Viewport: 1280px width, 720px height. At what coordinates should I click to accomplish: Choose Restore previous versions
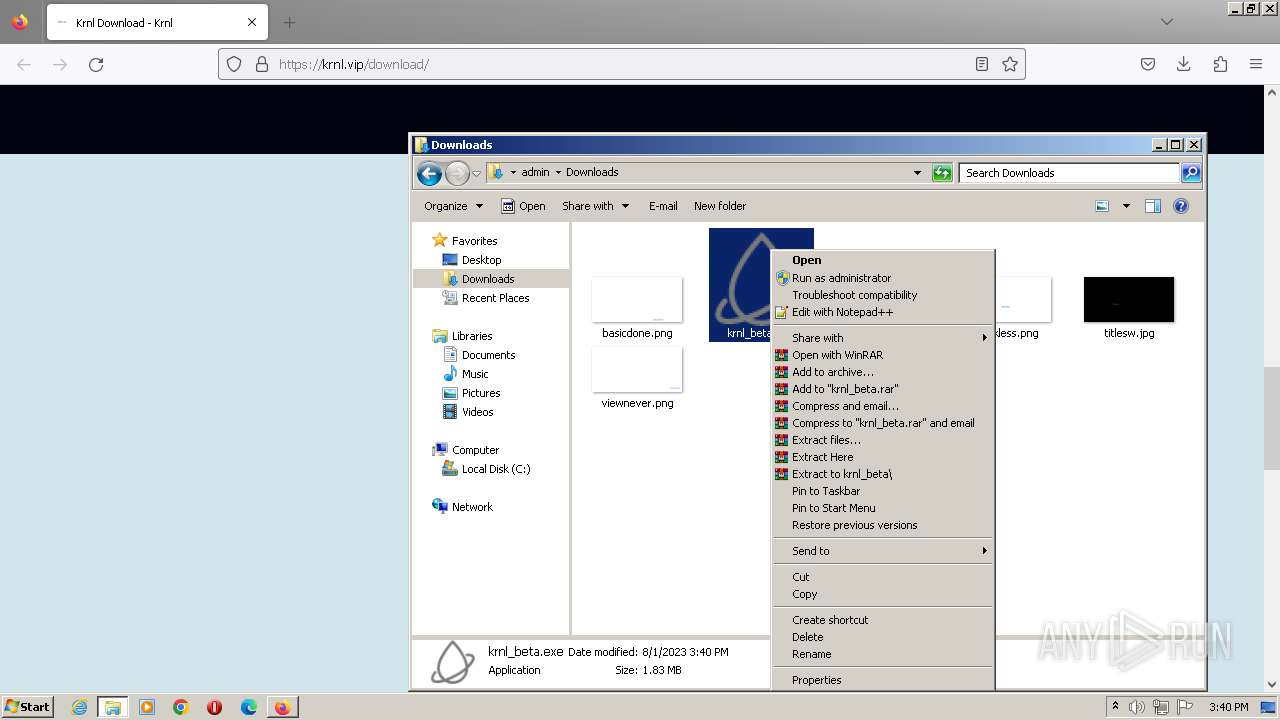pos(884,525)
